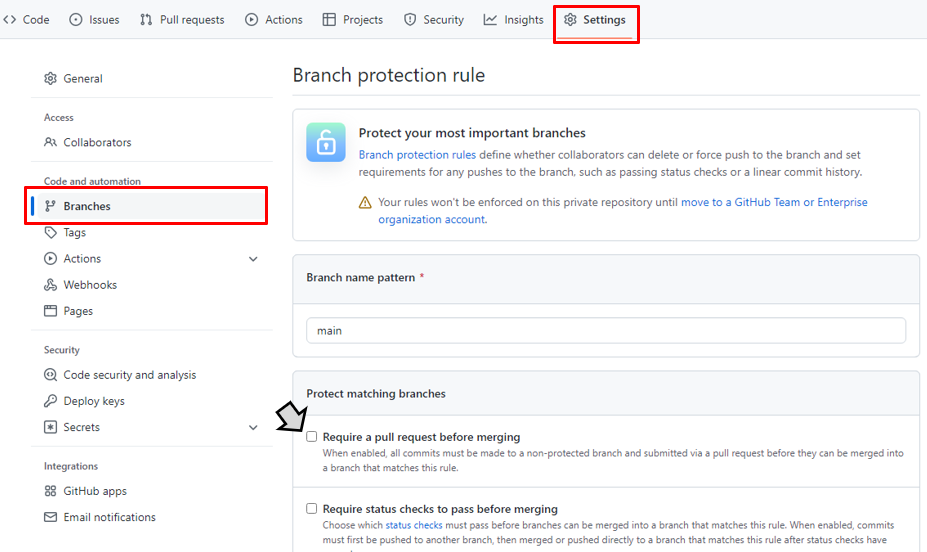Enable Require a pull request before merging
Image resolution: width=927 pixels, height=552 pixels.
(312, 437)
